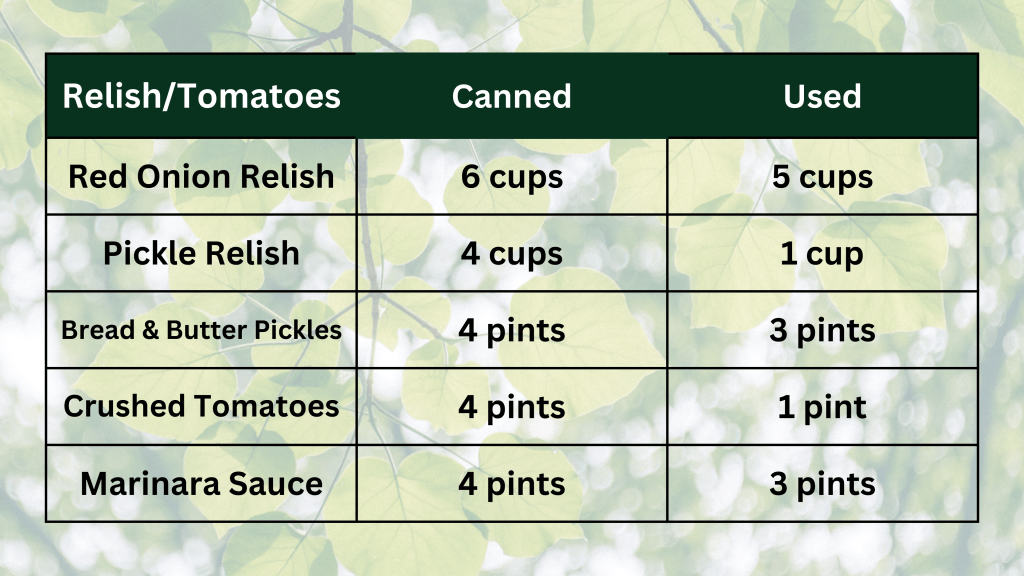Select the Canned column header

point(511,96)
